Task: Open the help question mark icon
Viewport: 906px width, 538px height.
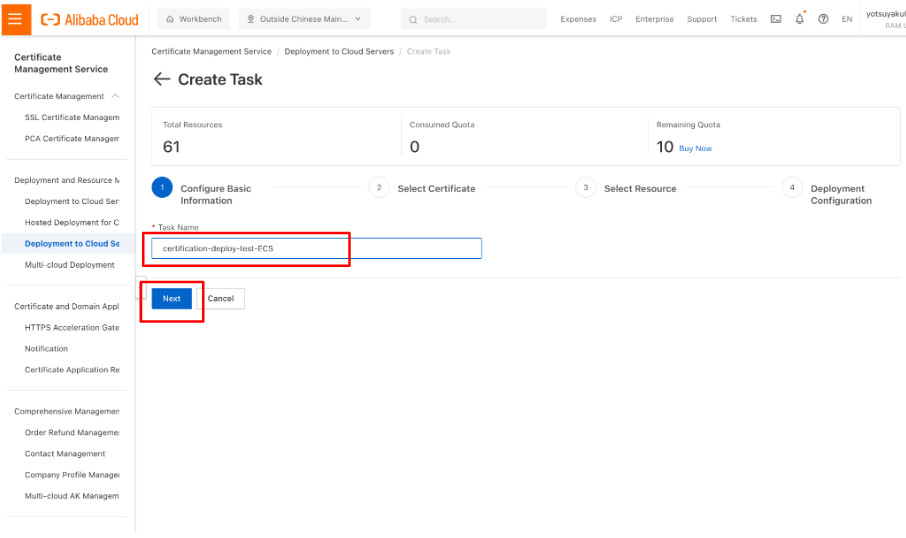Action: (x=823, y=19)
